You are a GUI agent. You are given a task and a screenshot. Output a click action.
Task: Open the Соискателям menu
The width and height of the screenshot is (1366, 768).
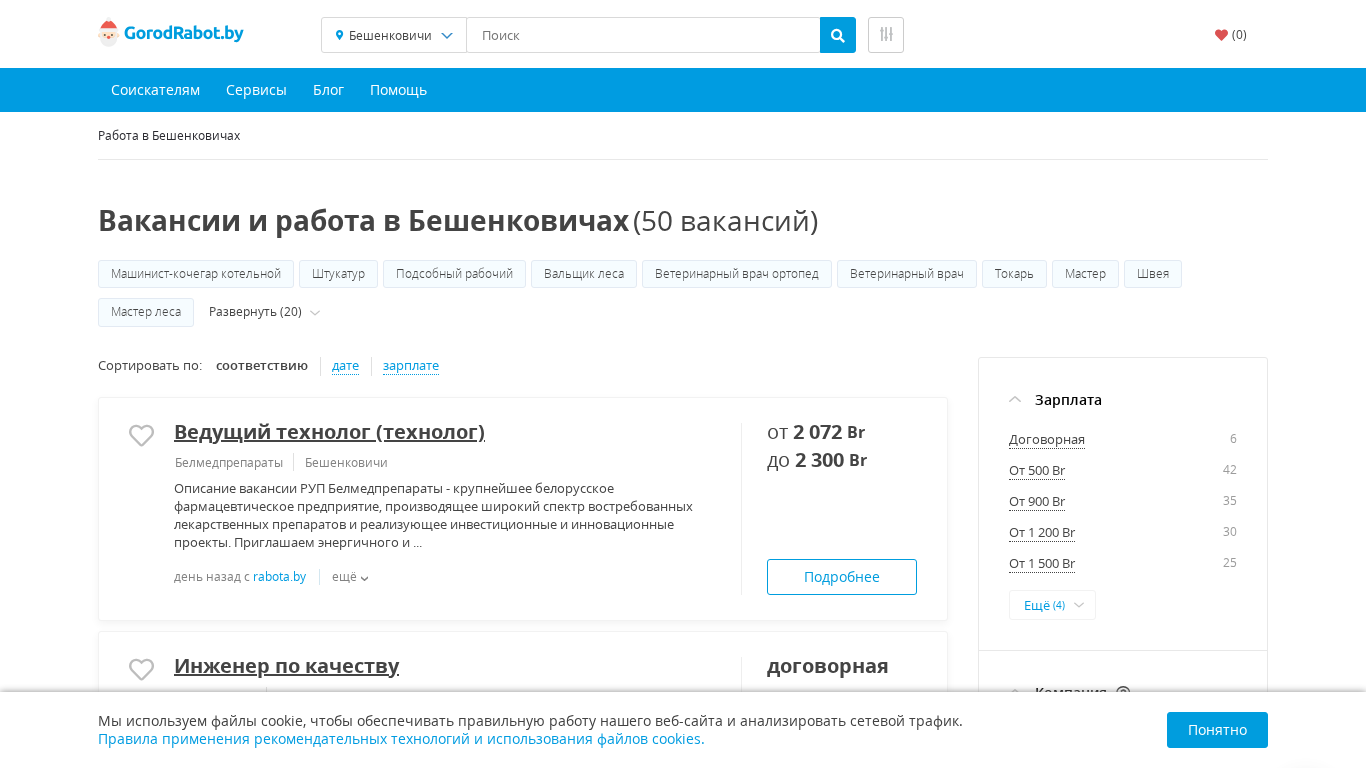point(155,90)
